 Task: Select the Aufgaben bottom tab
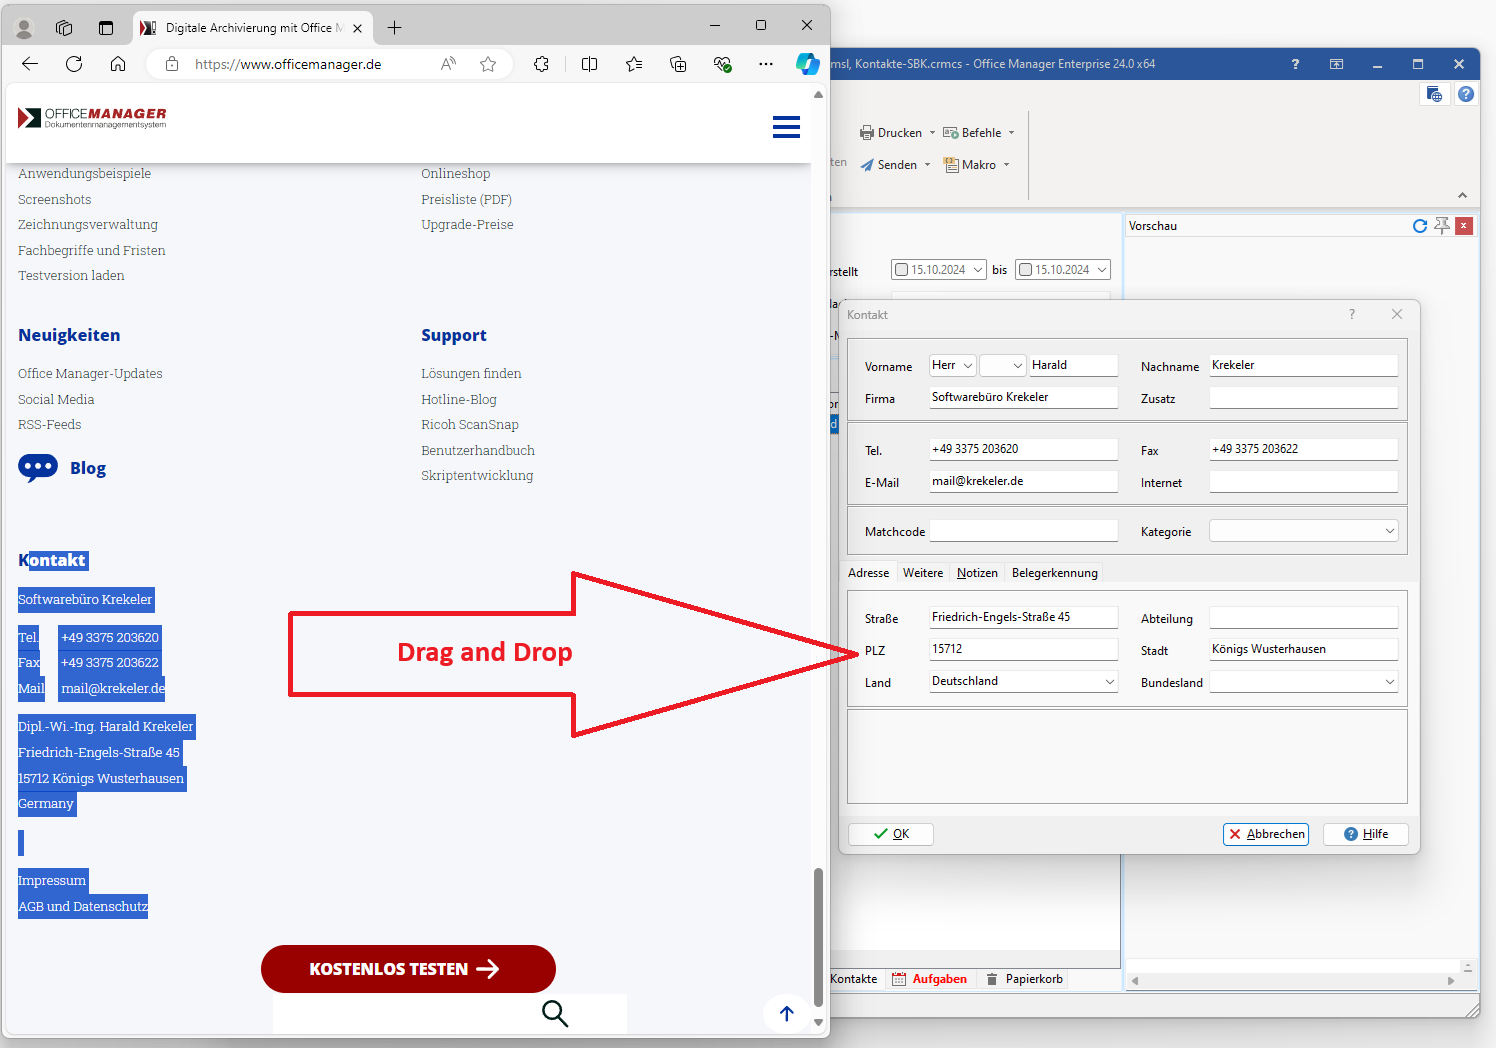click(930, 979)
